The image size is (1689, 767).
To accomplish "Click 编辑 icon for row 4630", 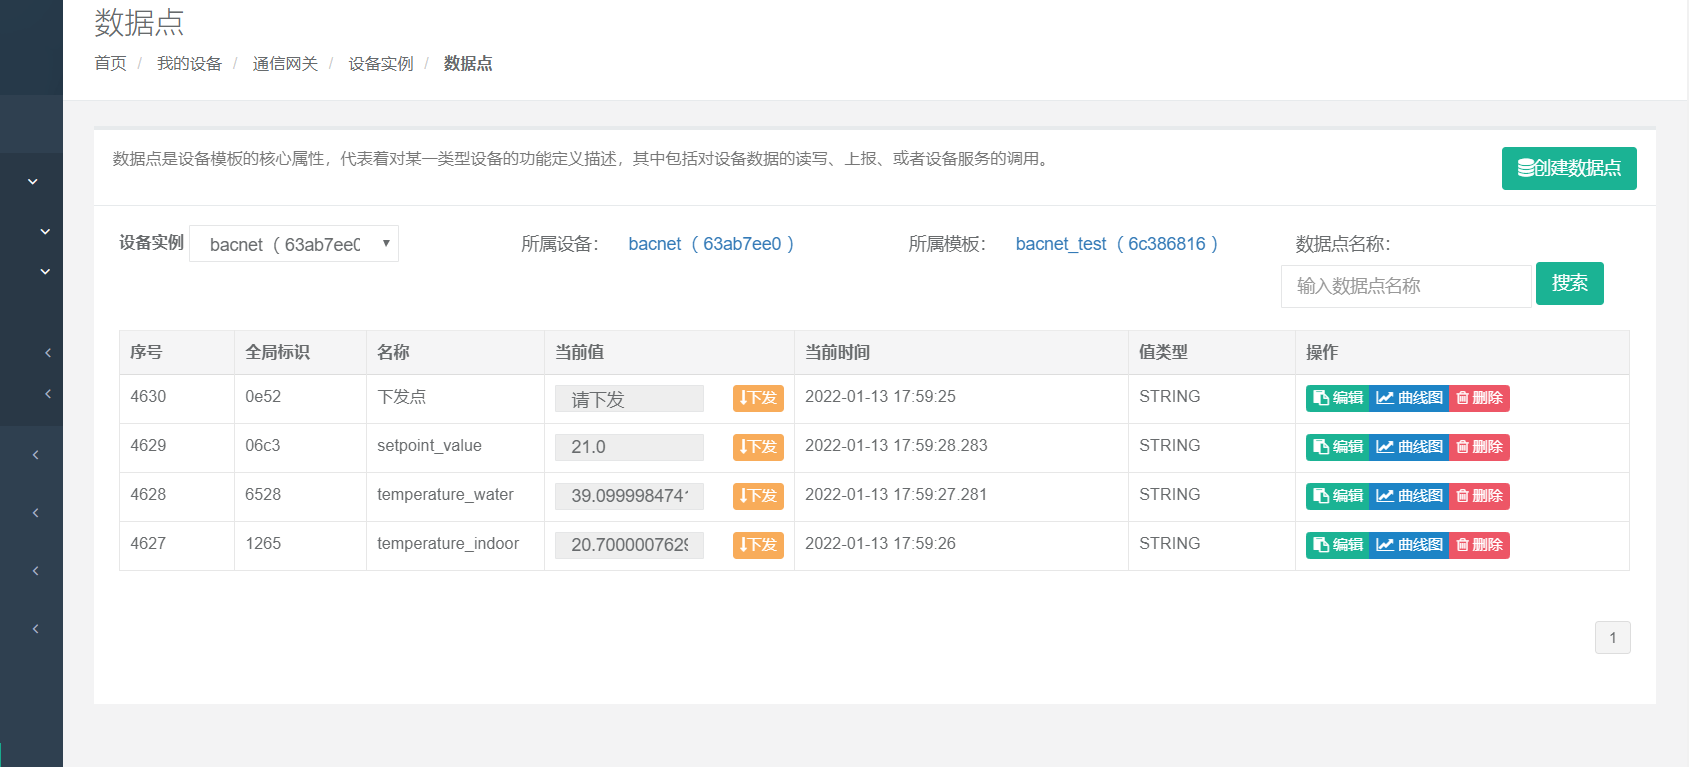I will pos(1337,398).
